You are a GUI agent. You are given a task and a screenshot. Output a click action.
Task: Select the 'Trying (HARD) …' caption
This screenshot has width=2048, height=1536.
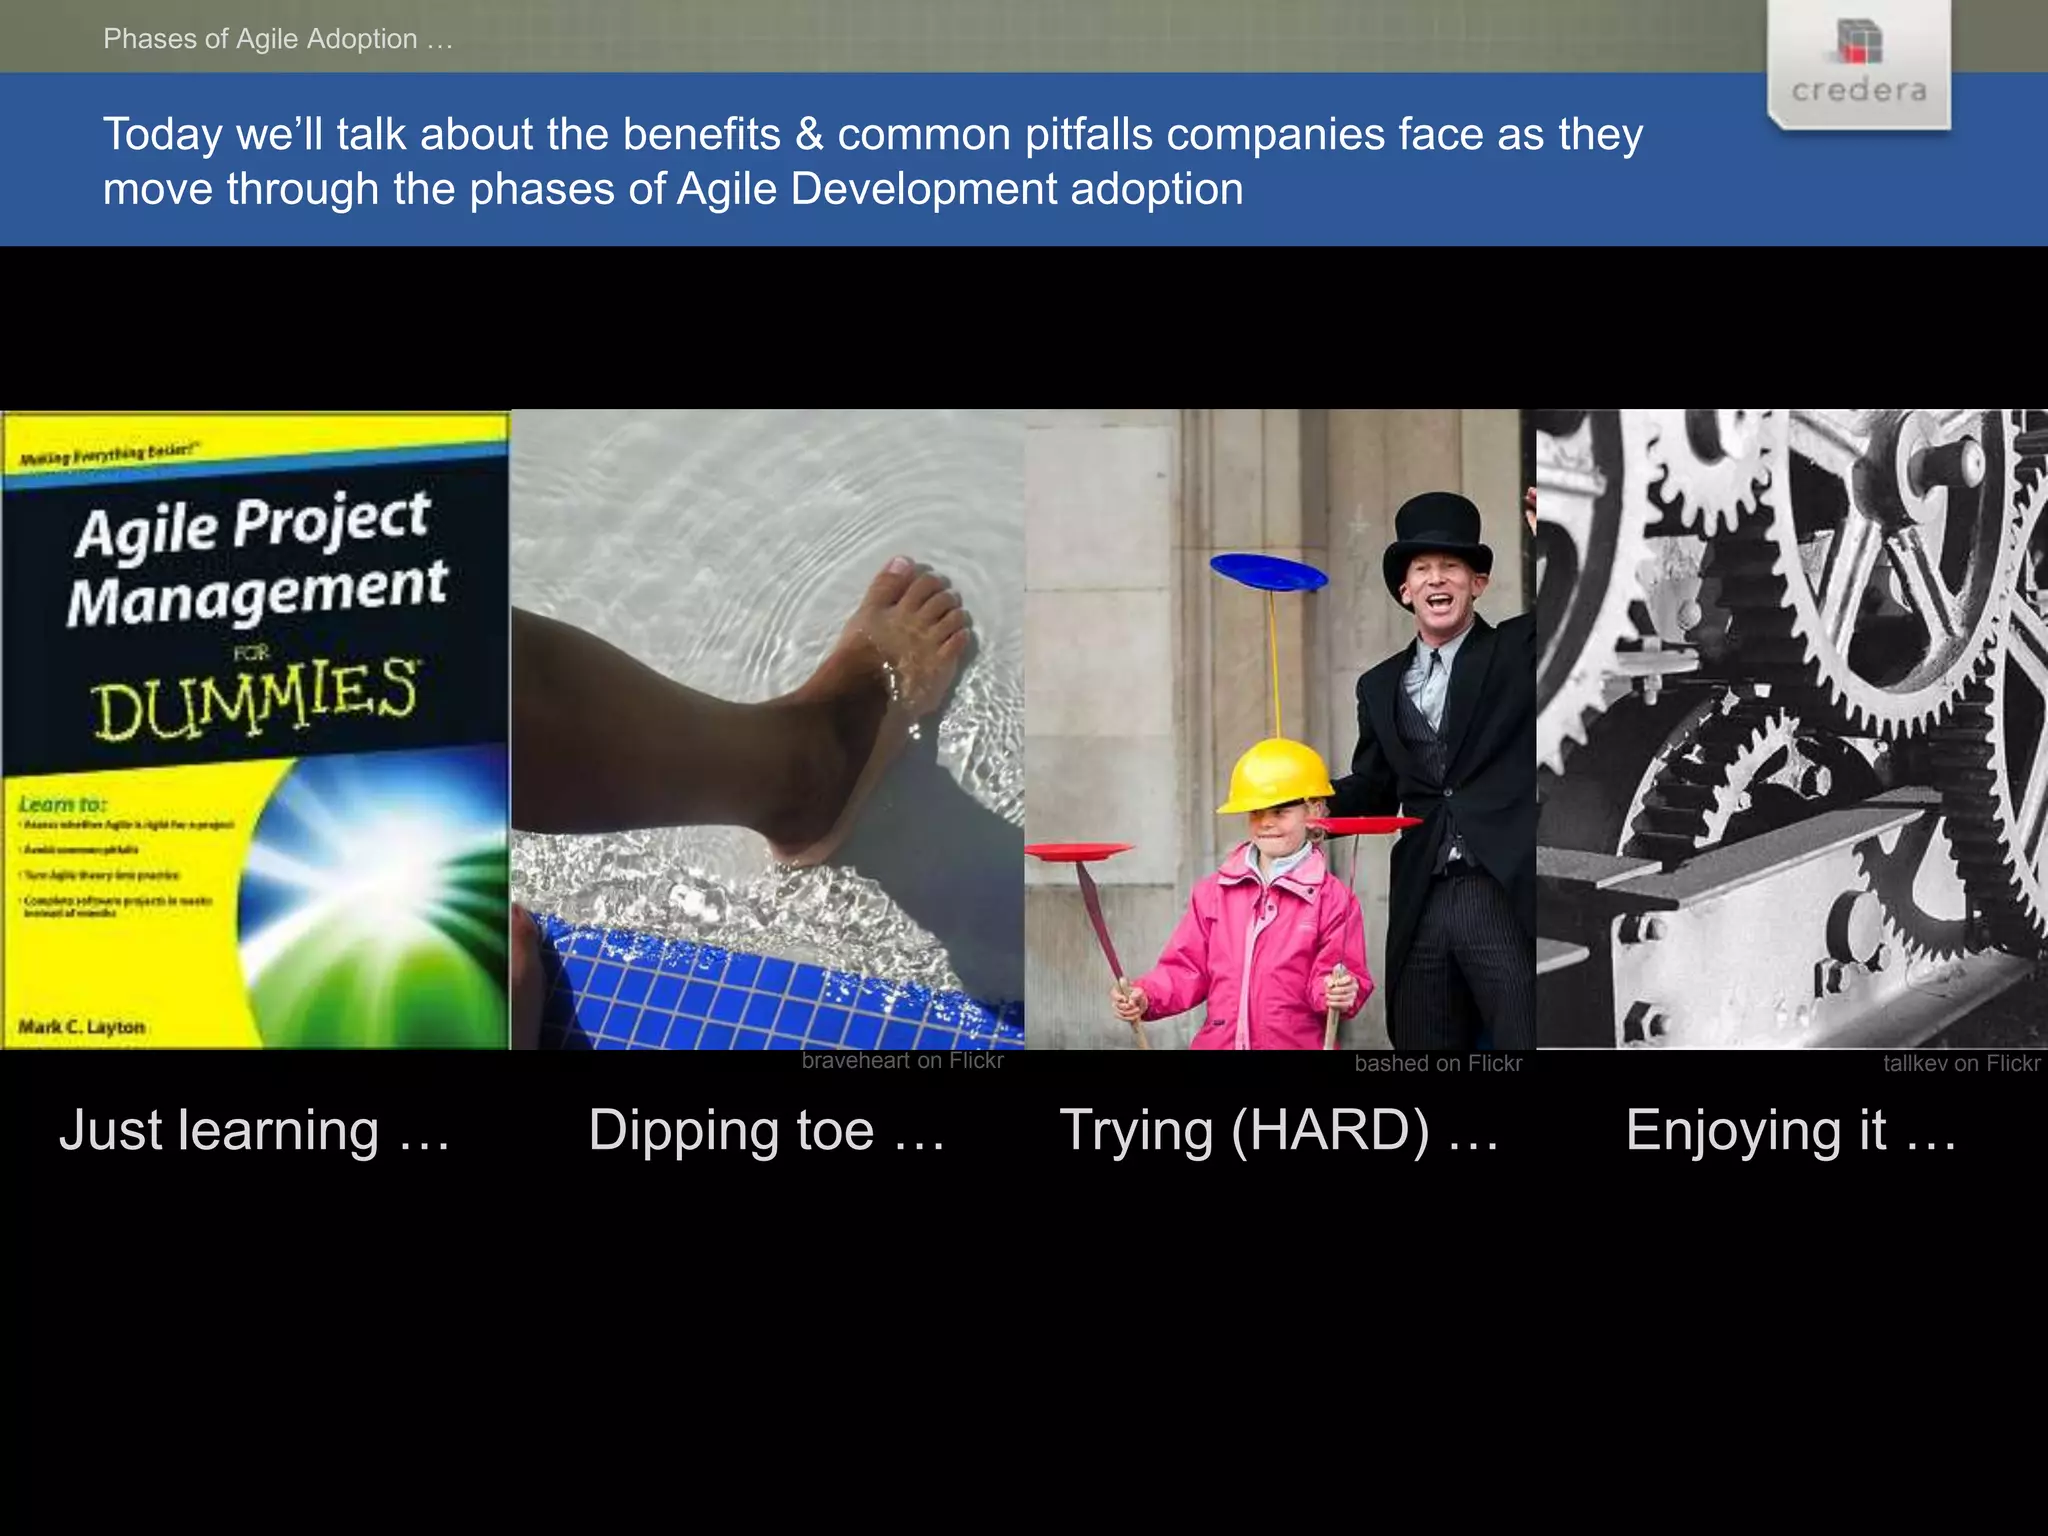pyautogui.click(x=1279, y=1131)
